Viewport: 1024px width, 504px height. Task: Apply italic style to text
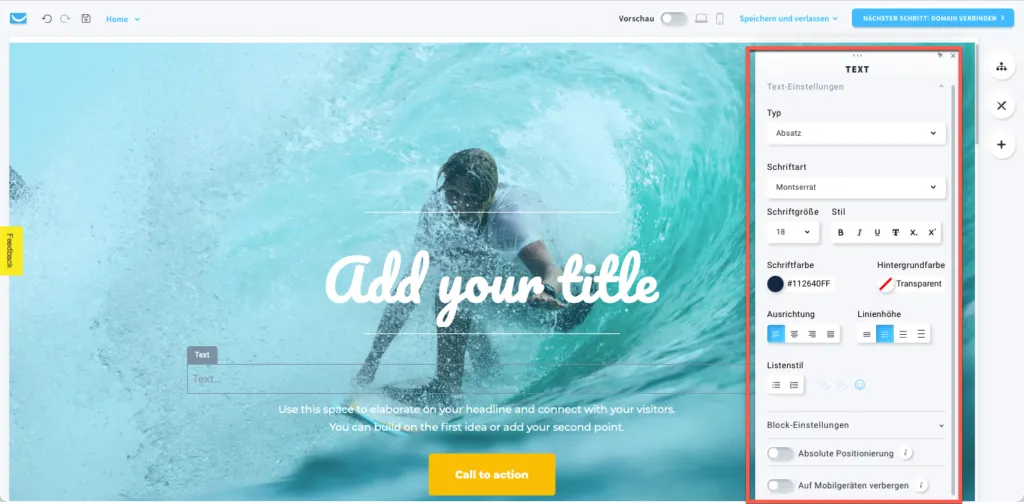point(859,232)
